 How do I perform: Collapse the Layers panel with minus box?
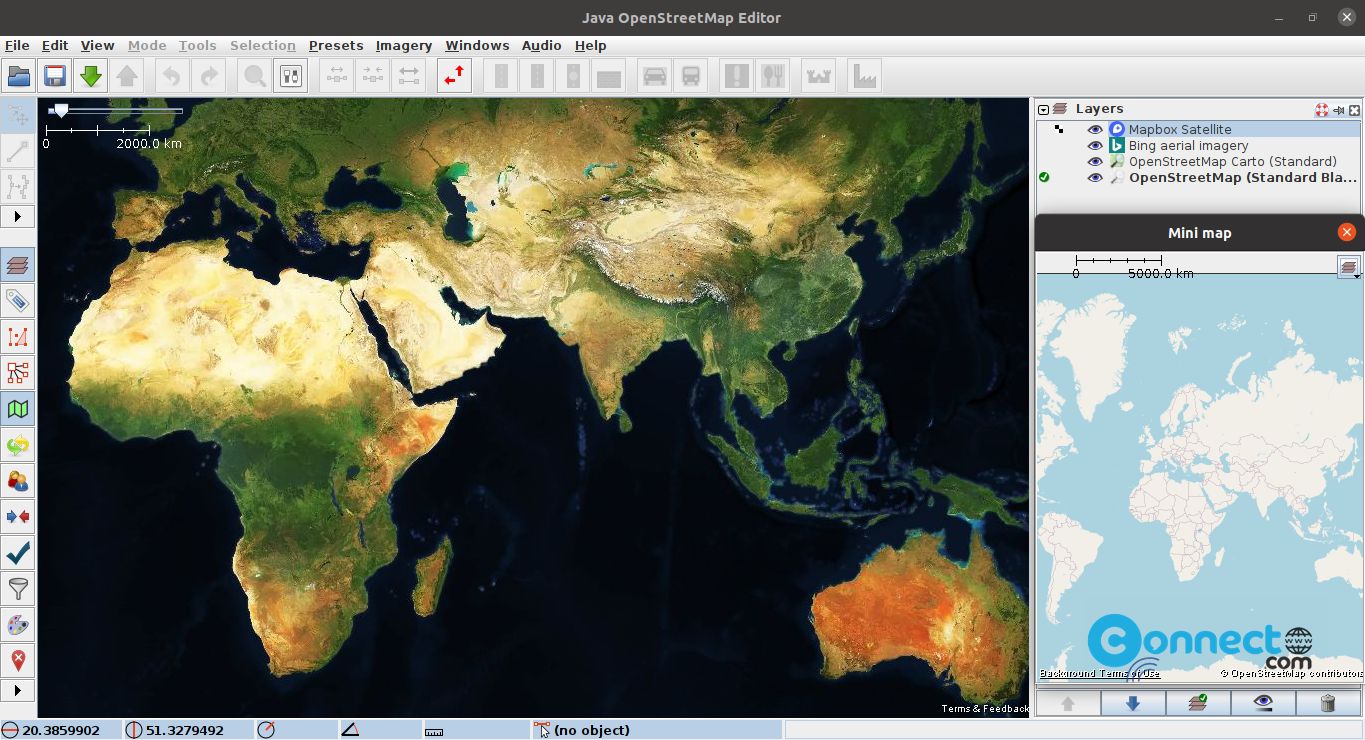(x=1043, y=110)
